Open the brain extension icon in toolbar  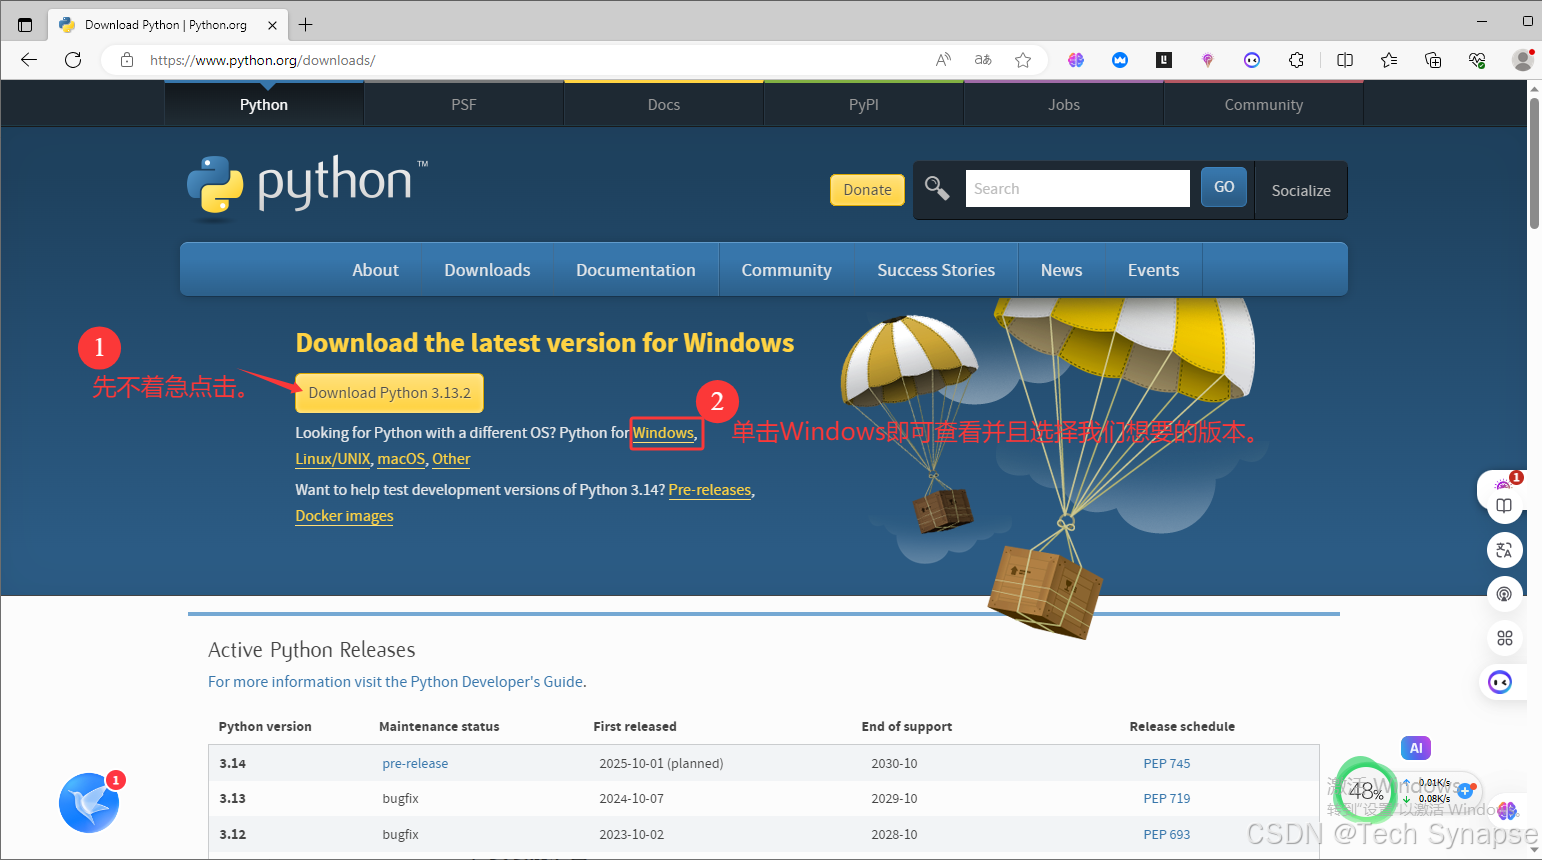point(1076,60)
